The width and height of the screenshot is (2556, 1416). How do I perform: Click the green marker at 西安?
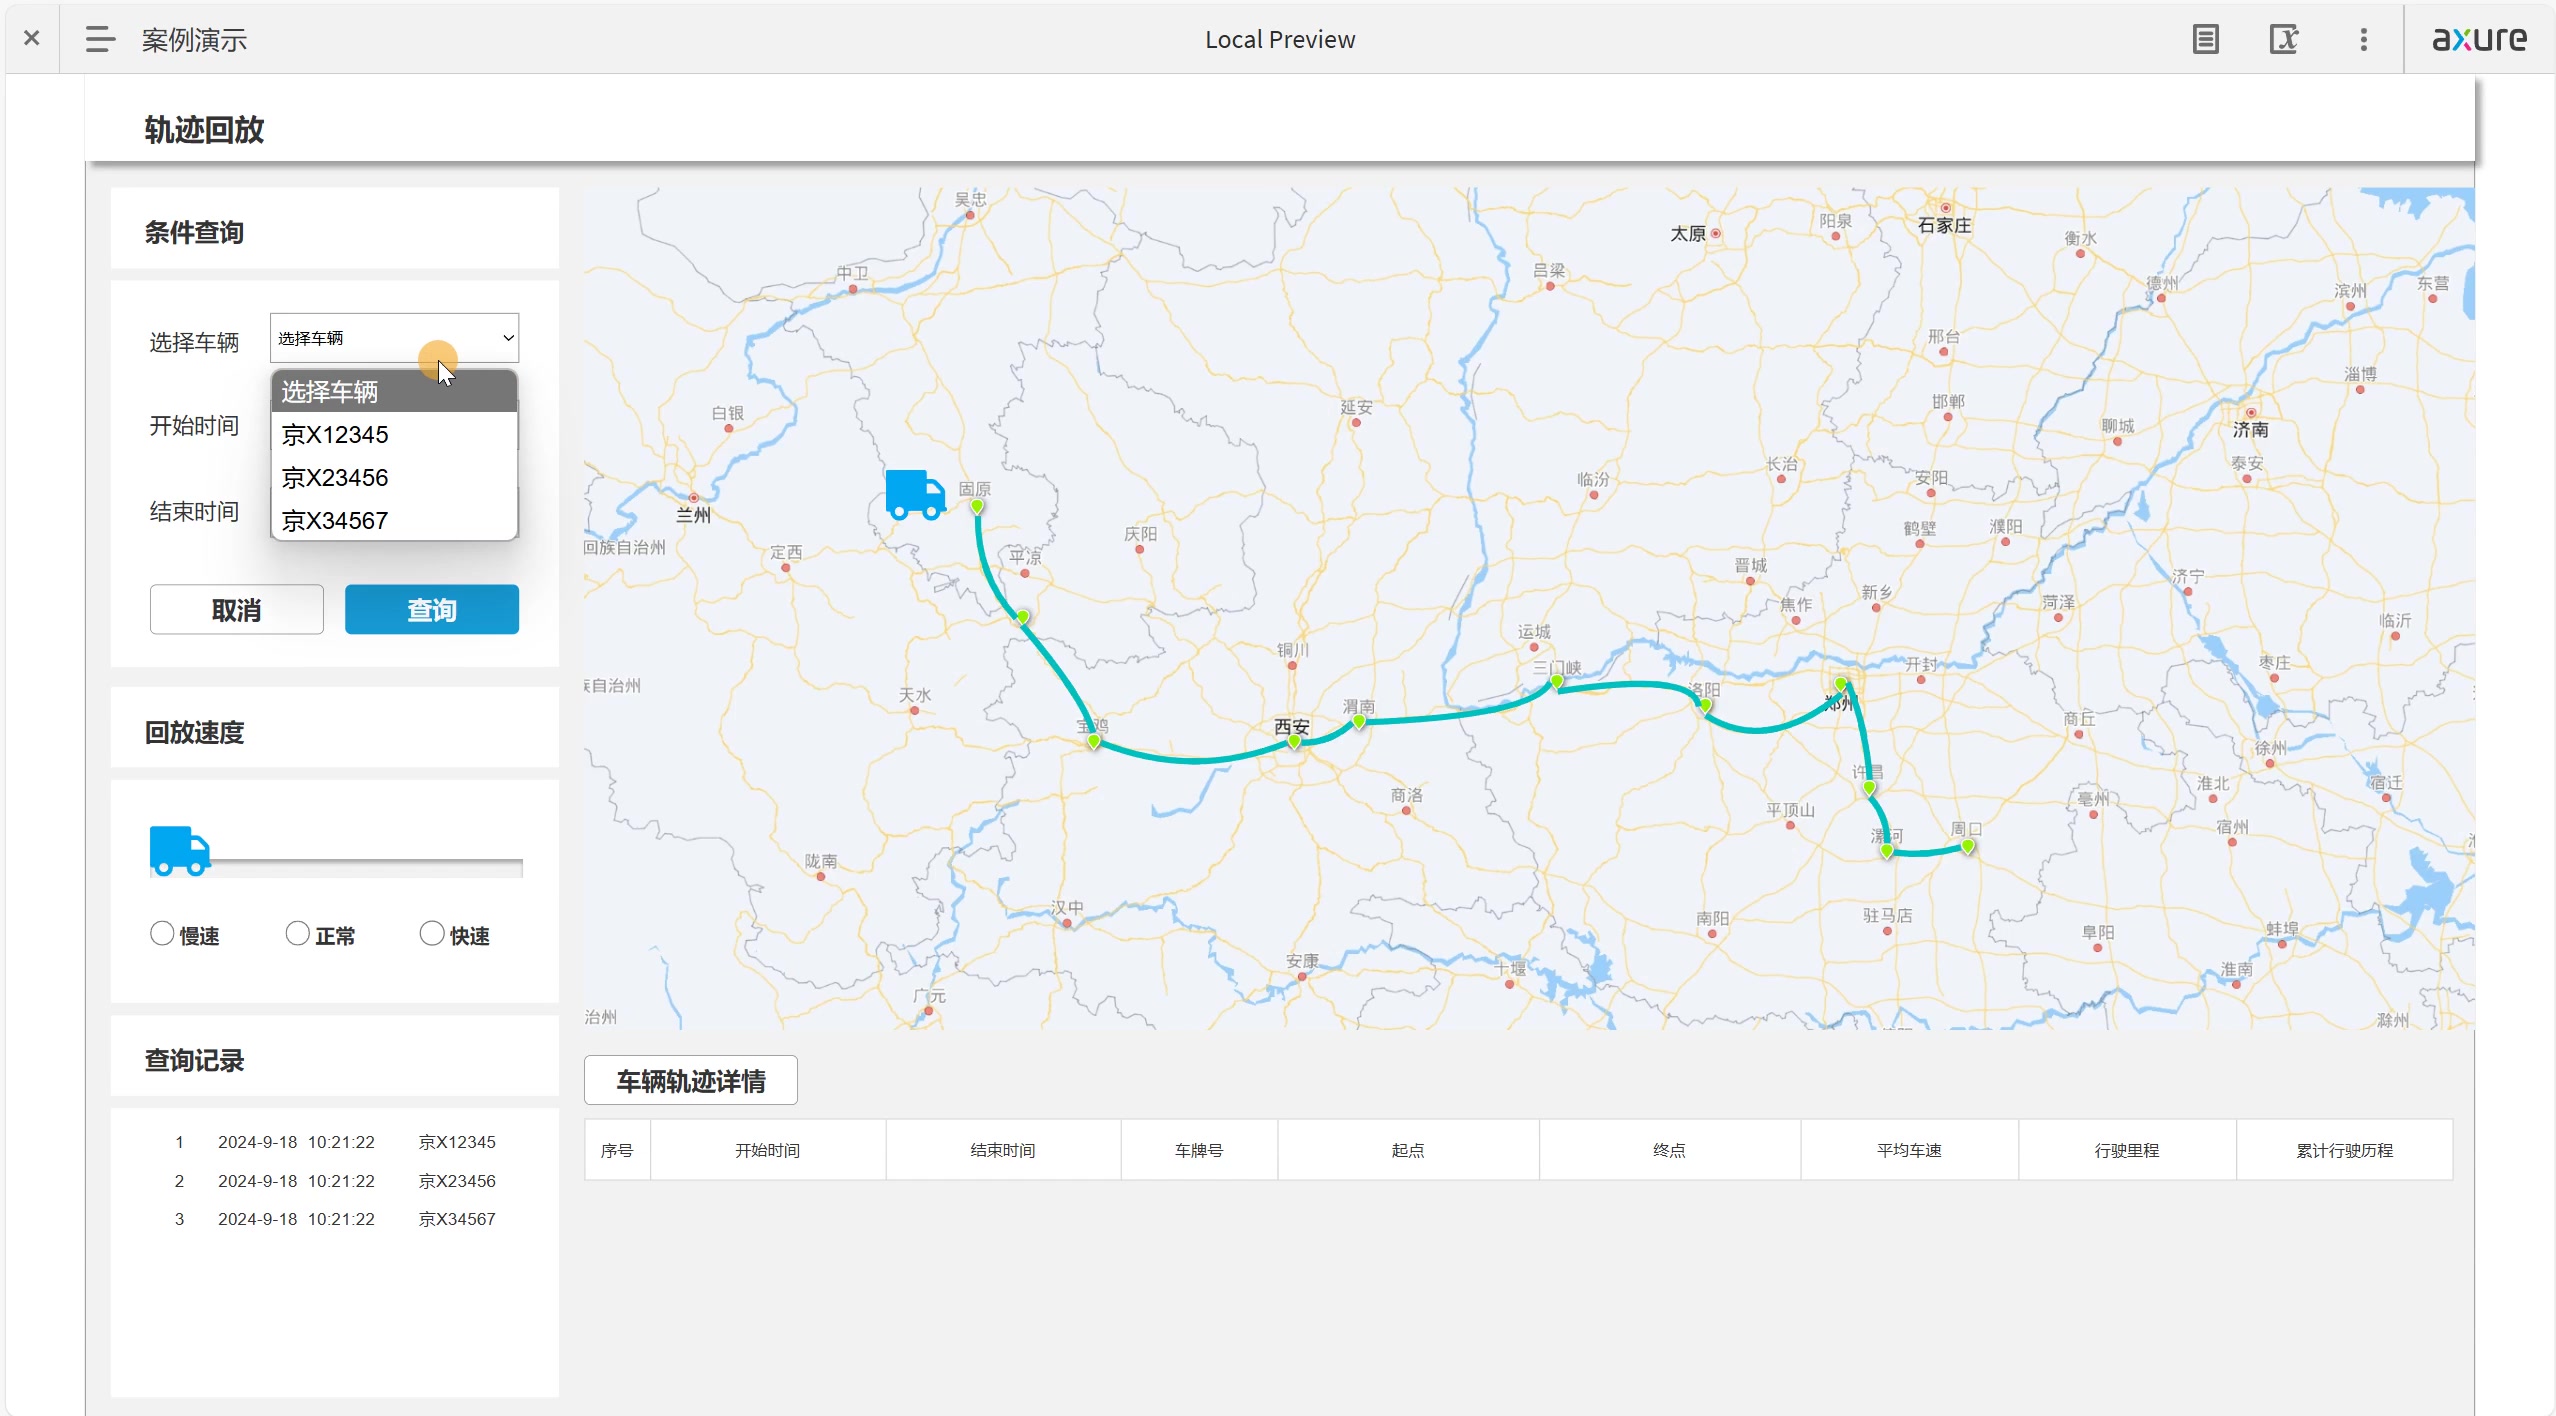click(1294, 741)
